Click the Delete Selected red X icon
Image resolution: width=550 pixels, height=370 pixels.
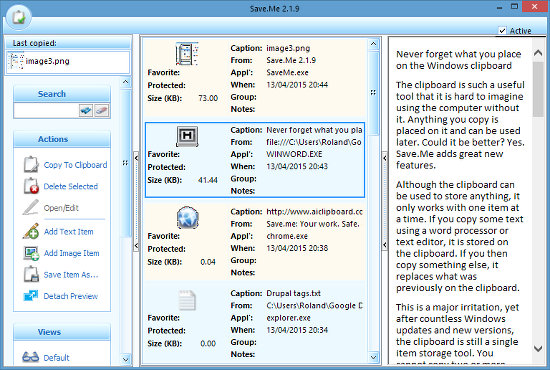31,186
